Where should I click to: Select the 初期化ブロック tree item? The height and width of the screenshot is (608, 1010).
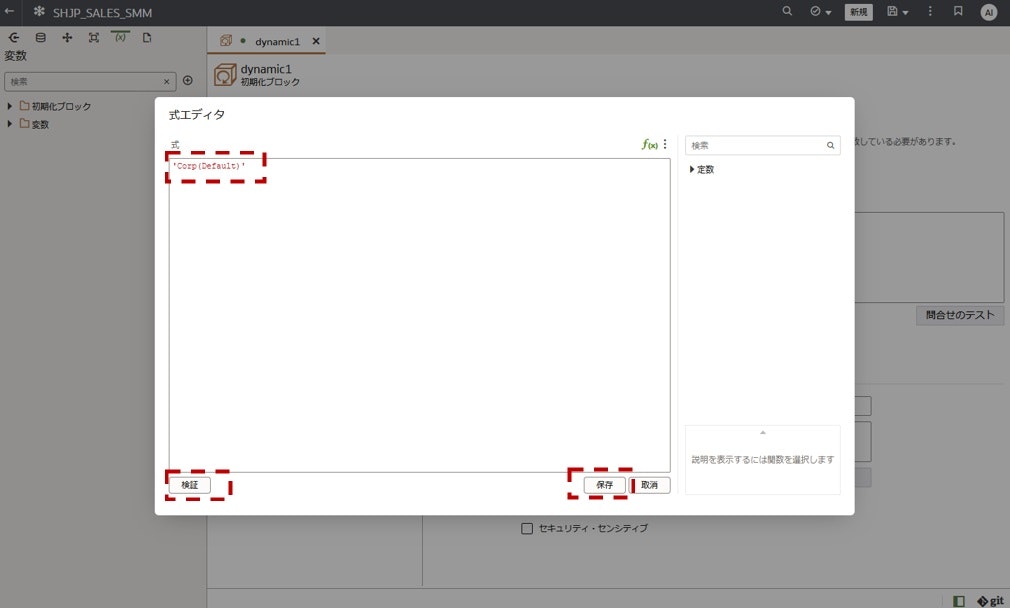[x=61, y=106]
